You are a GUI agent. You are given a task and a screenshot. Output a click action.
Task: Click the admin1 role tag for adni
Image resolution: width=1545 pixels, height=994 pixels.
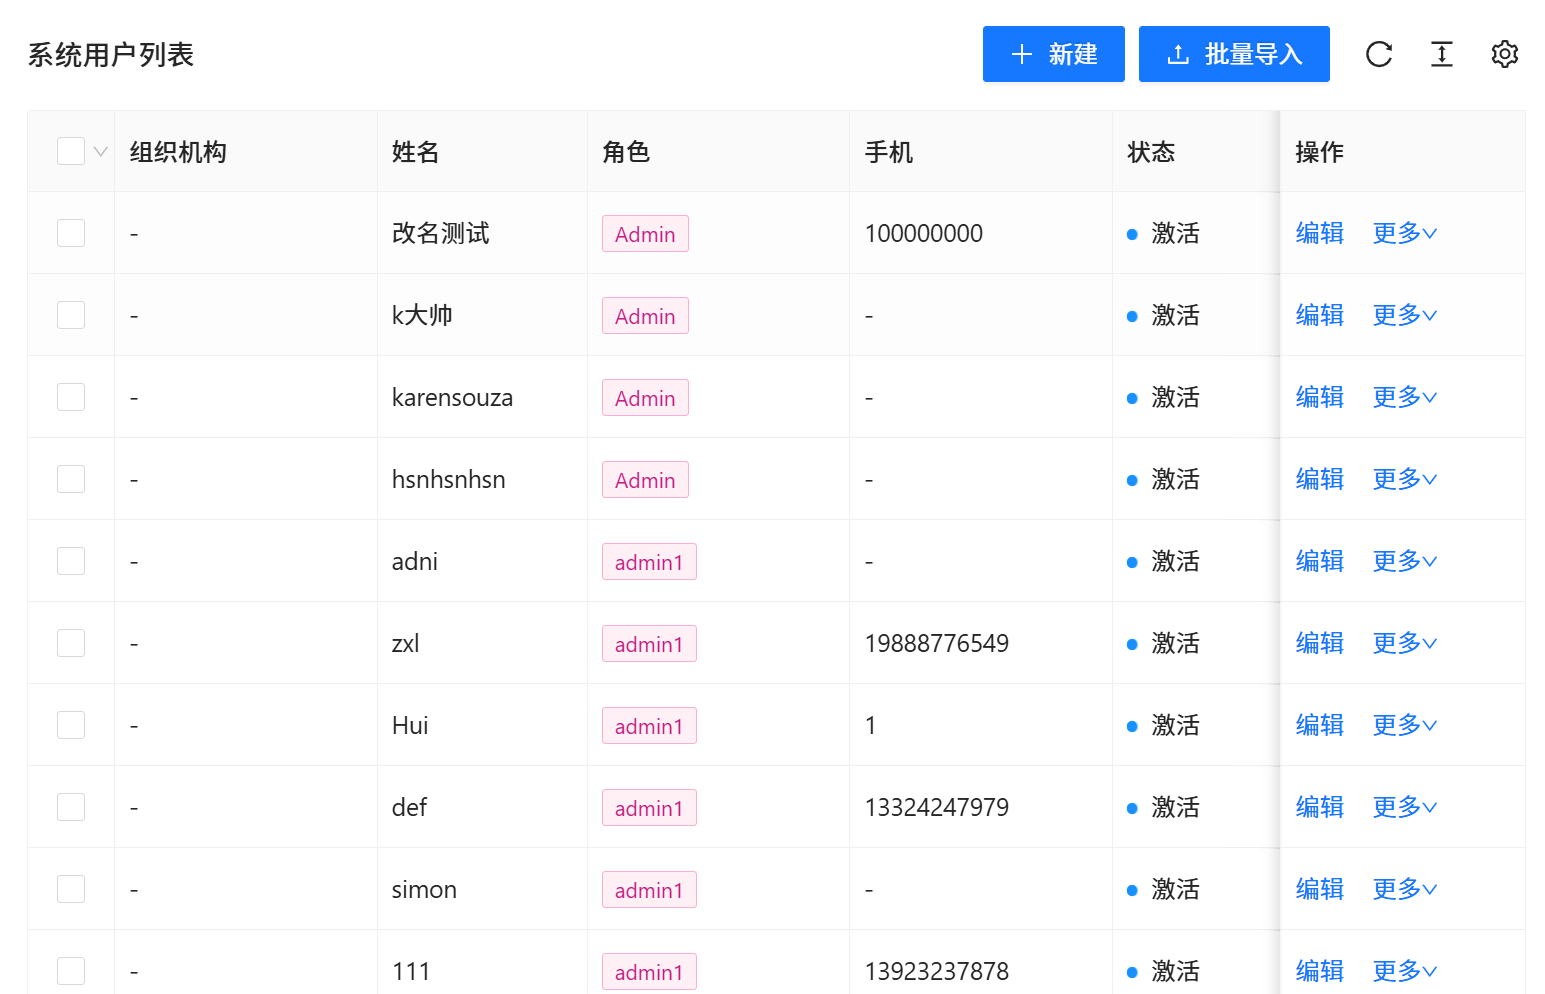pos(649,562)
